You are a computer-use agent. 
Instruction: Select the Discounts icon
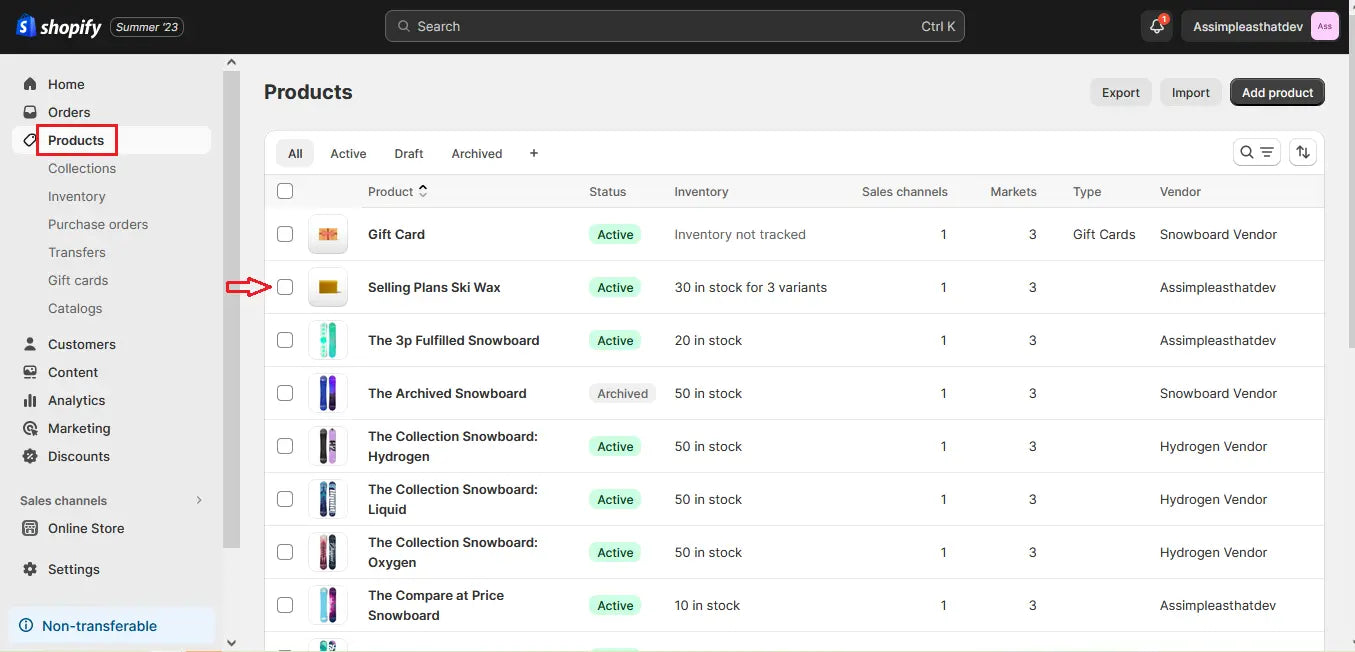coord(30,456)
